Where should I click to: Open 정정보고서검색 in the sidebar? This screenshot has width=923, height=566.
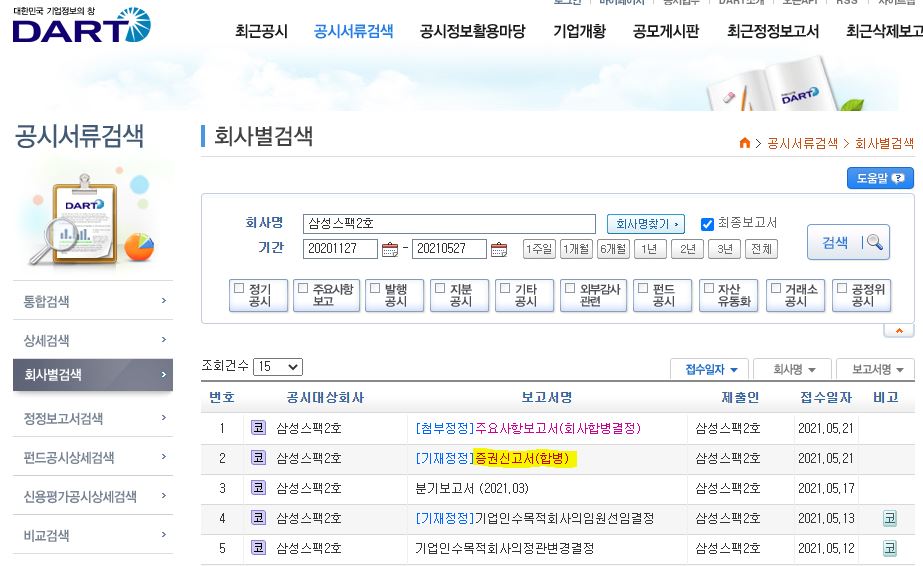[93, 418]
